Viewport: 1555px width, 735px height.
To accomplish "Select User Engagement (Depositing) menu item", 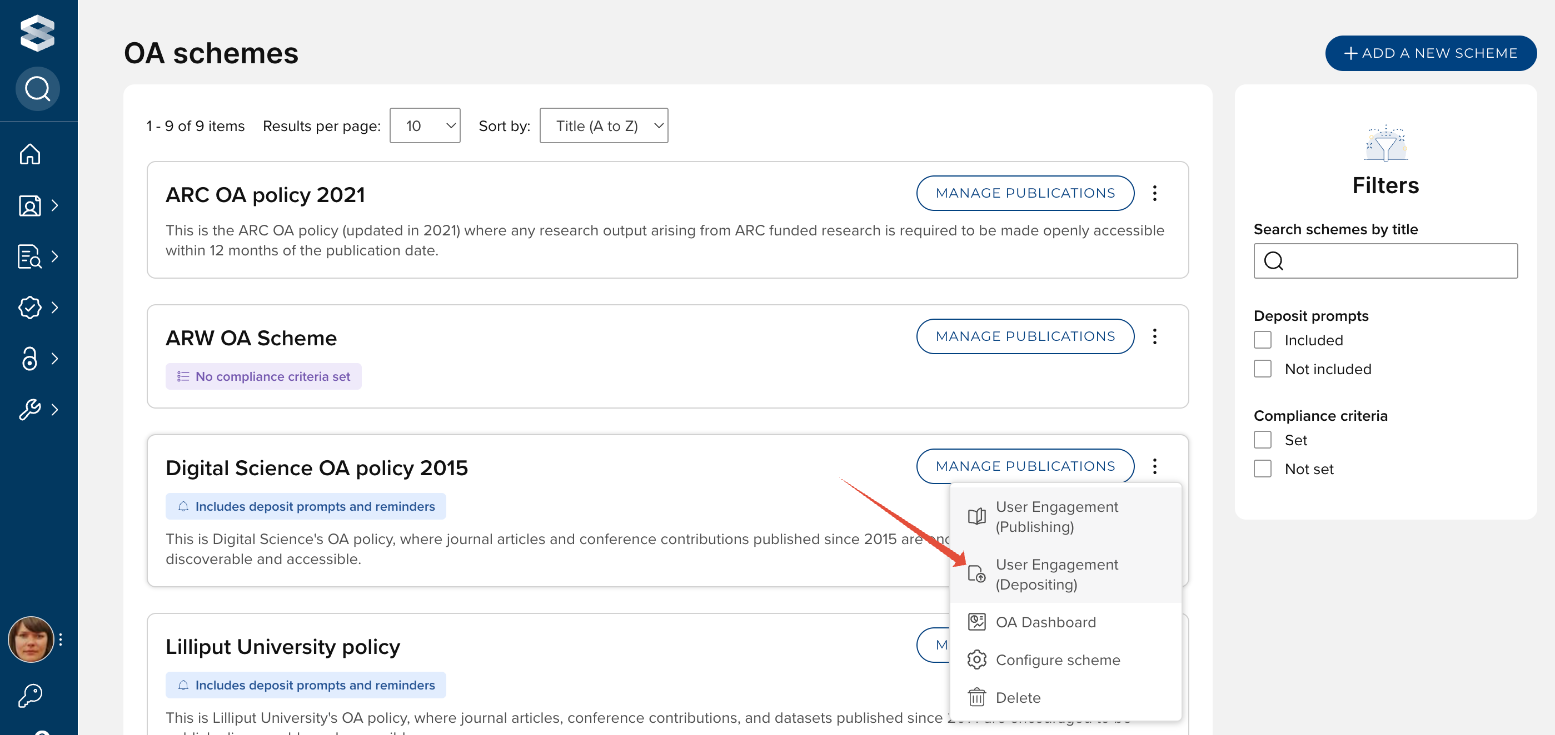I will coord(1057,574).
